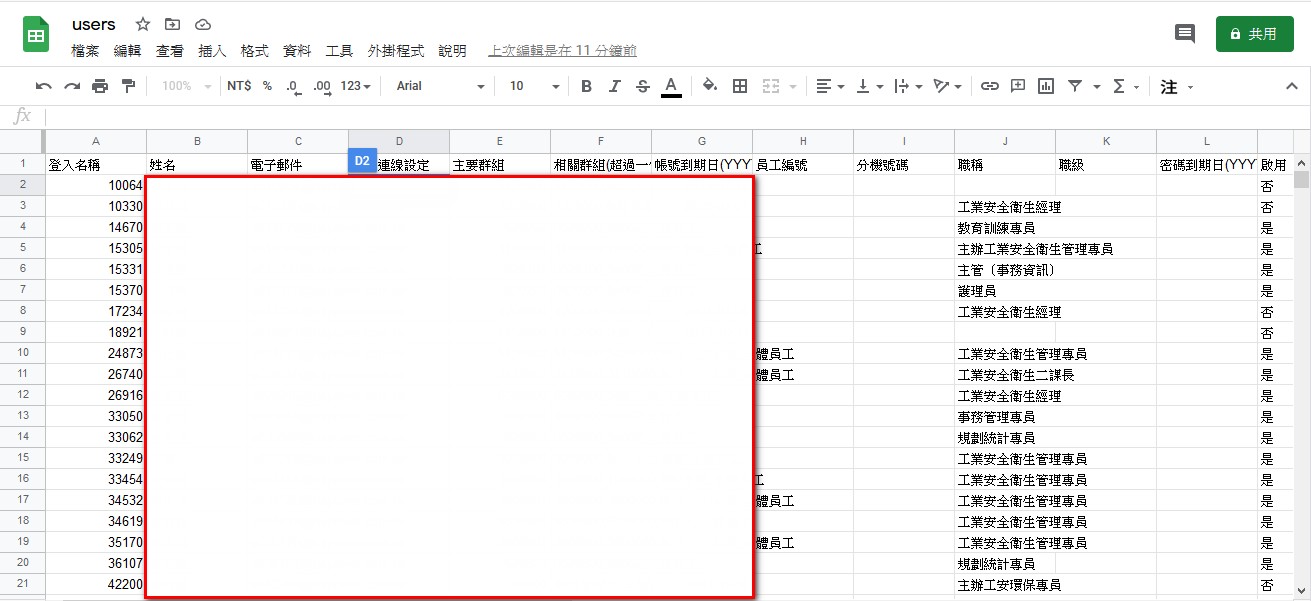The image size is (1311, 601).
Task: Open the 工具 menu
Action: pyautogui.click(x=340, y=51)
